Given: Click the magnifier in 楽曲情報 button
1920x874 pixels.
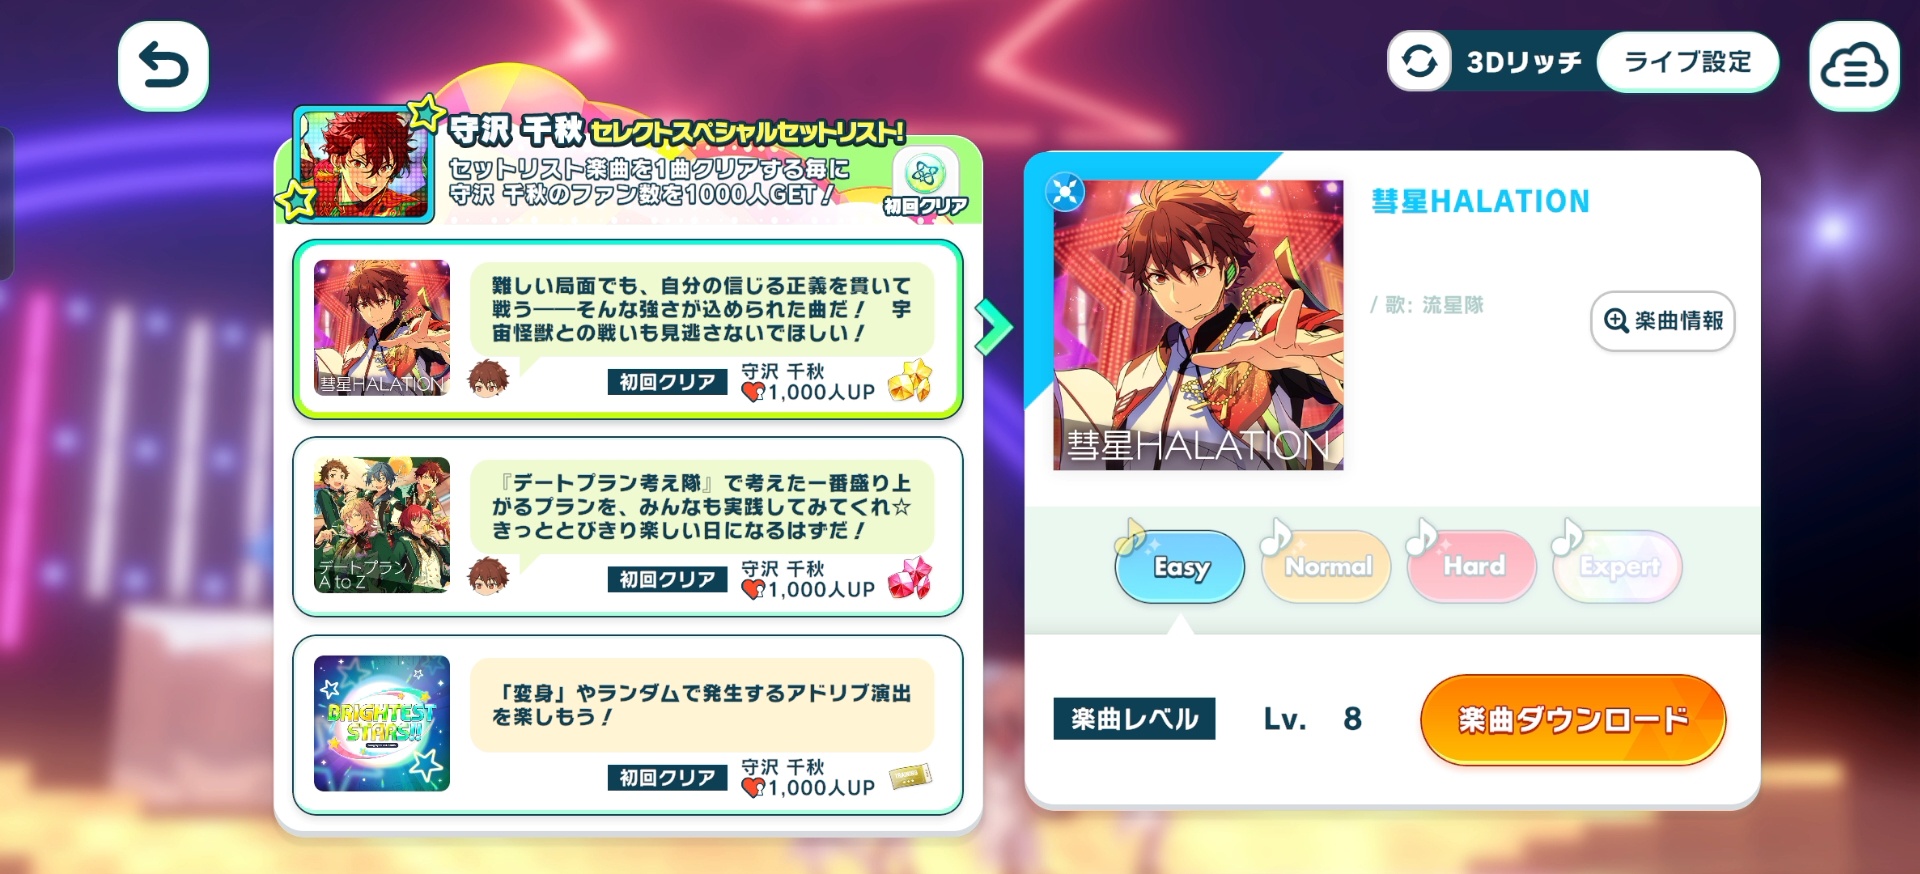Looking at the screenshot, I should pyautogui.click(x=1616, y=321).
